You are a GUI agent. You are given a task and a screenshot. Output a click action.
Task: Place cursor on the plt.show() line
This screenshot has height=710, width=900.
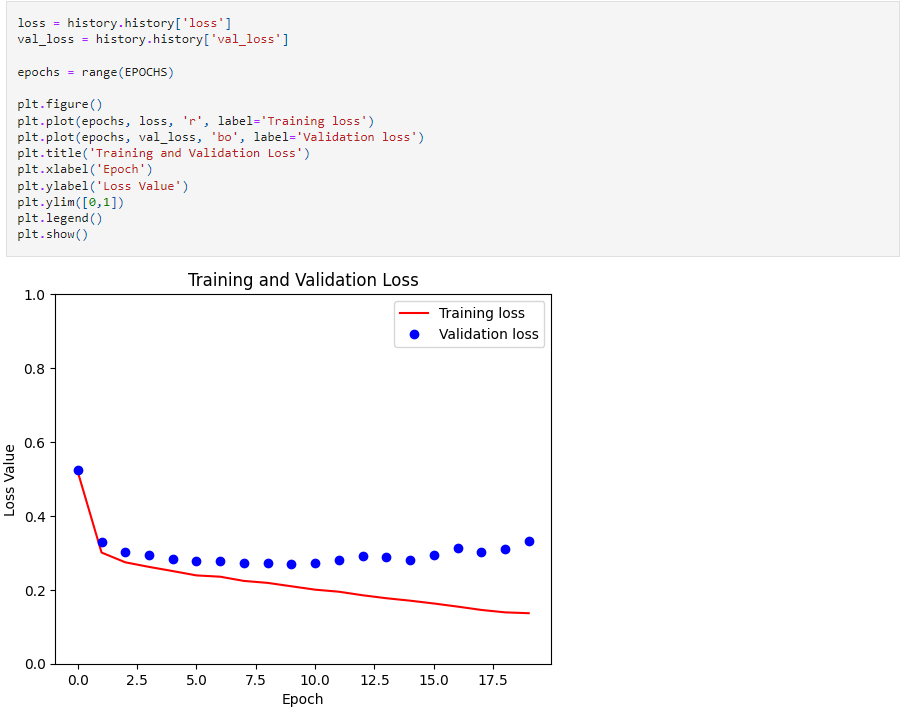(x=52, y=234)
